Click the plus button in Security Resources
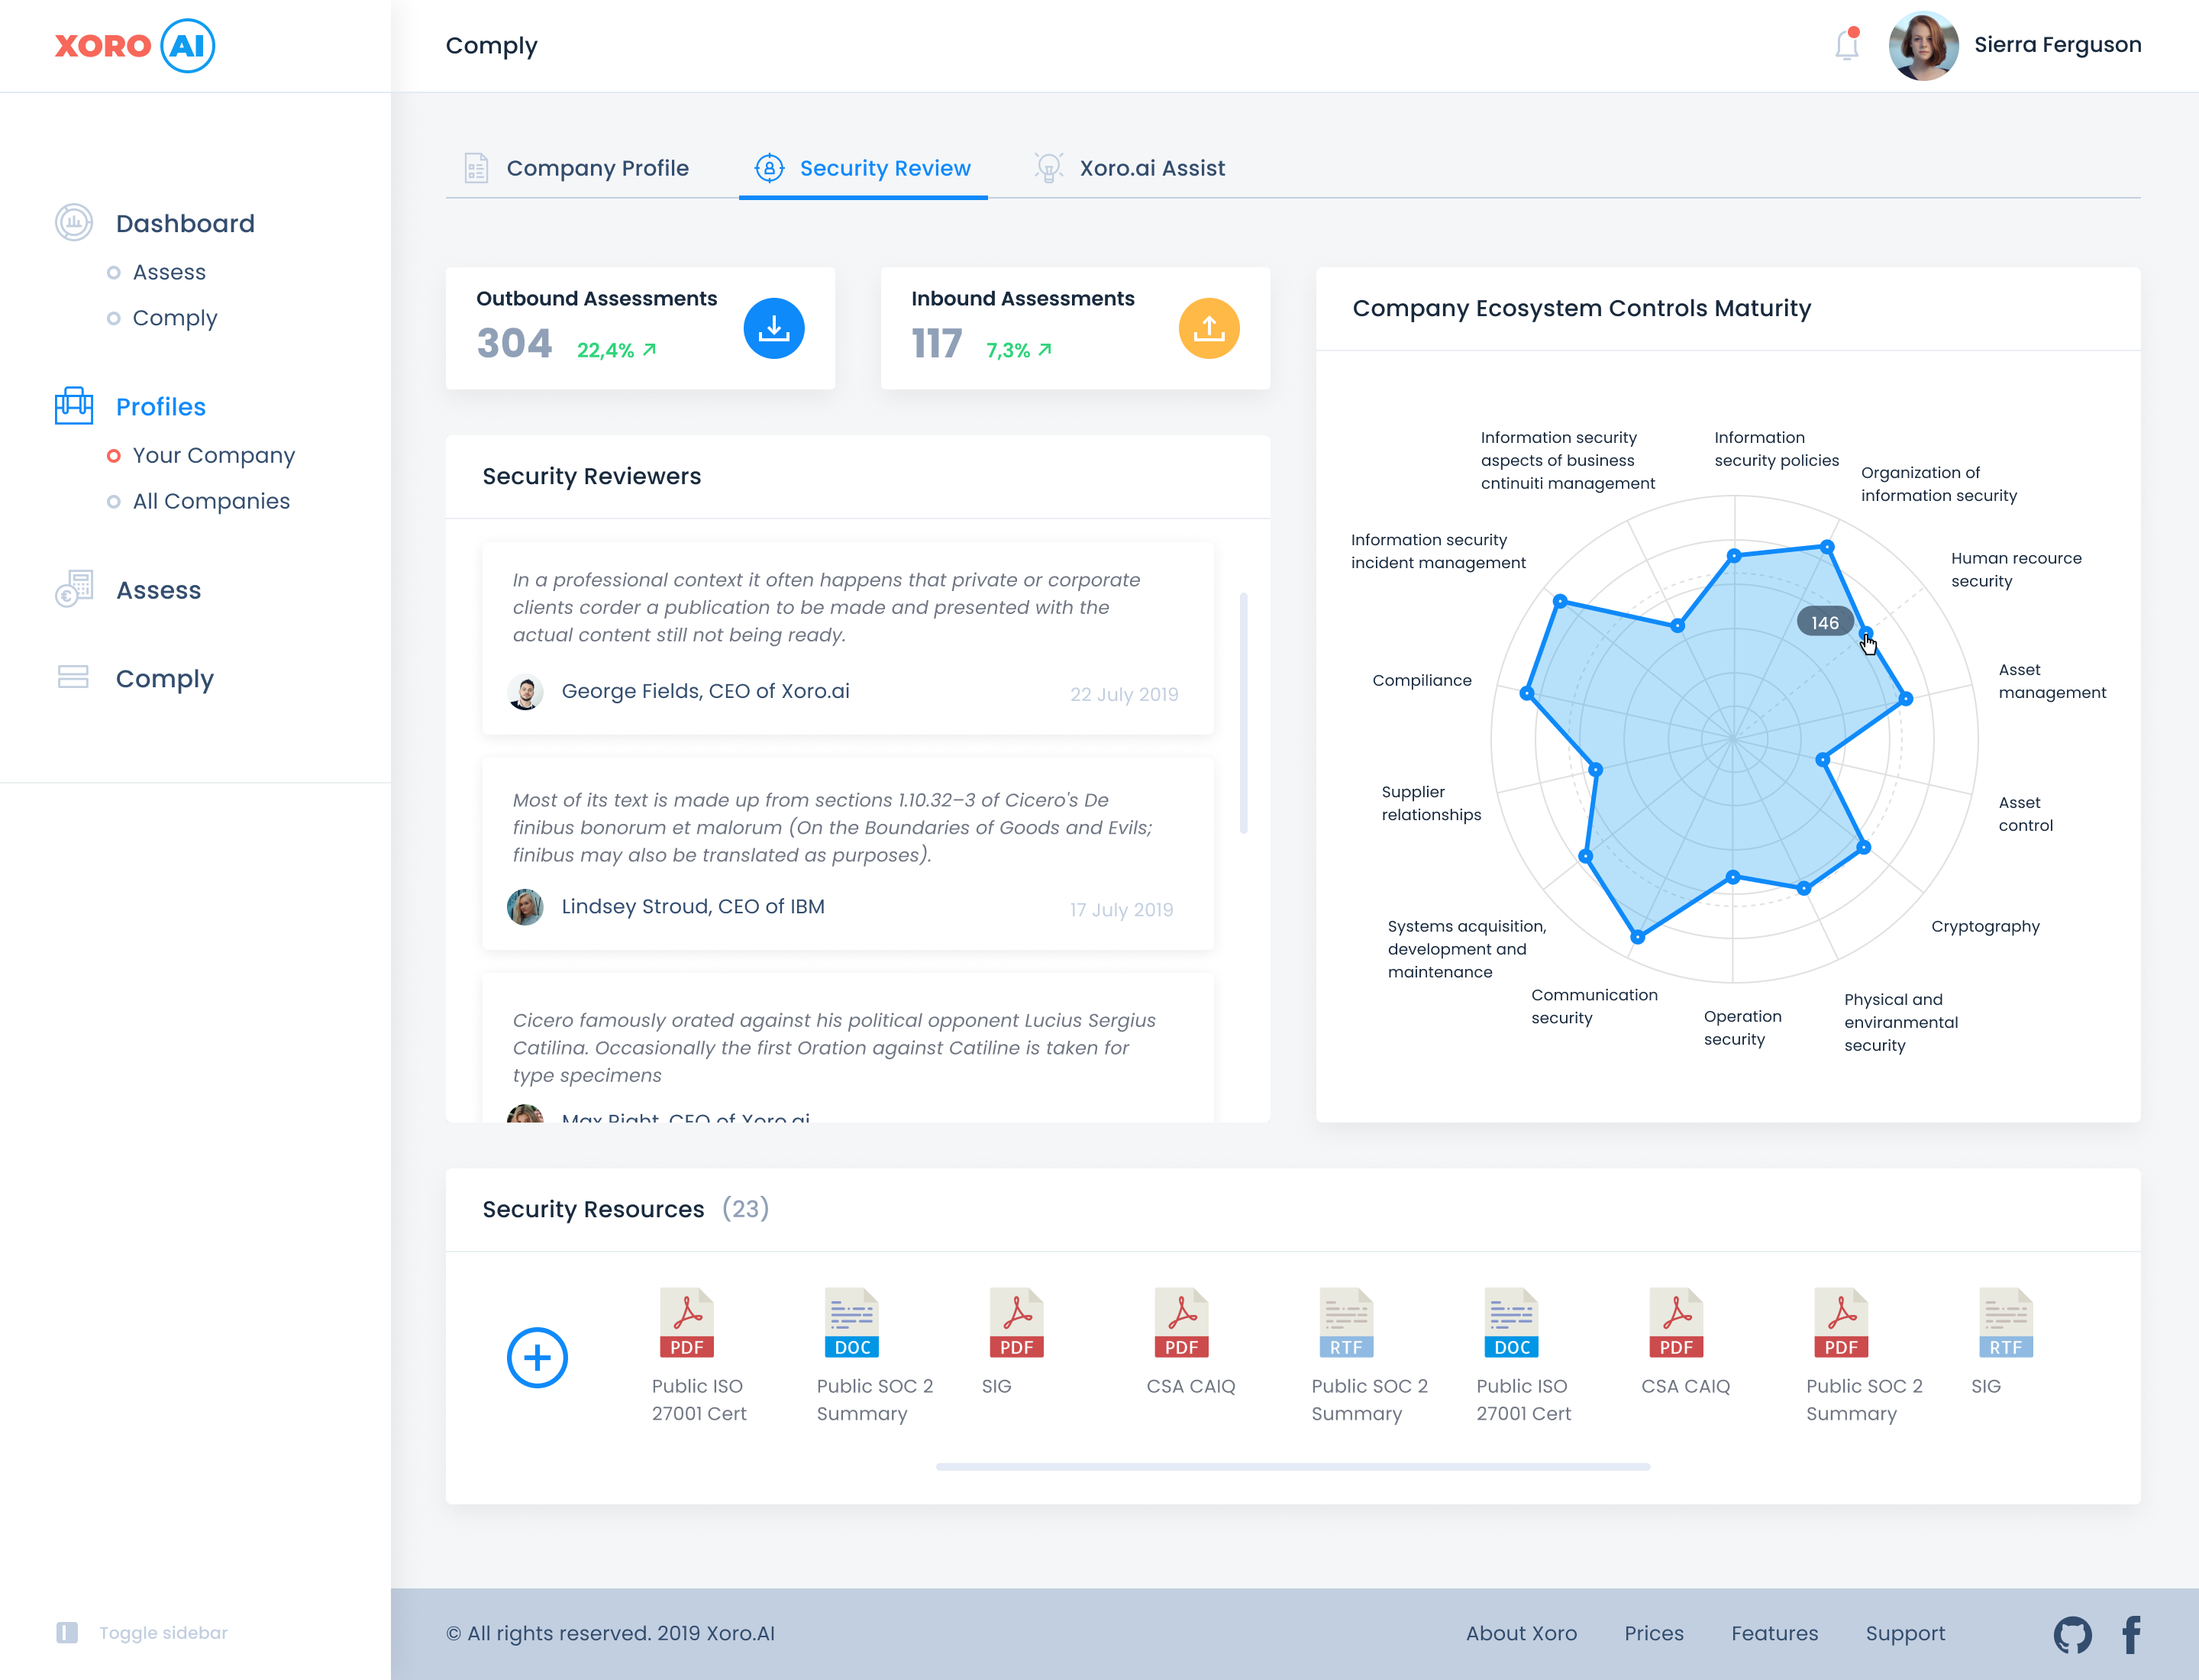The width and height of the screenshot is (2199, 1680). point(537,1358)
